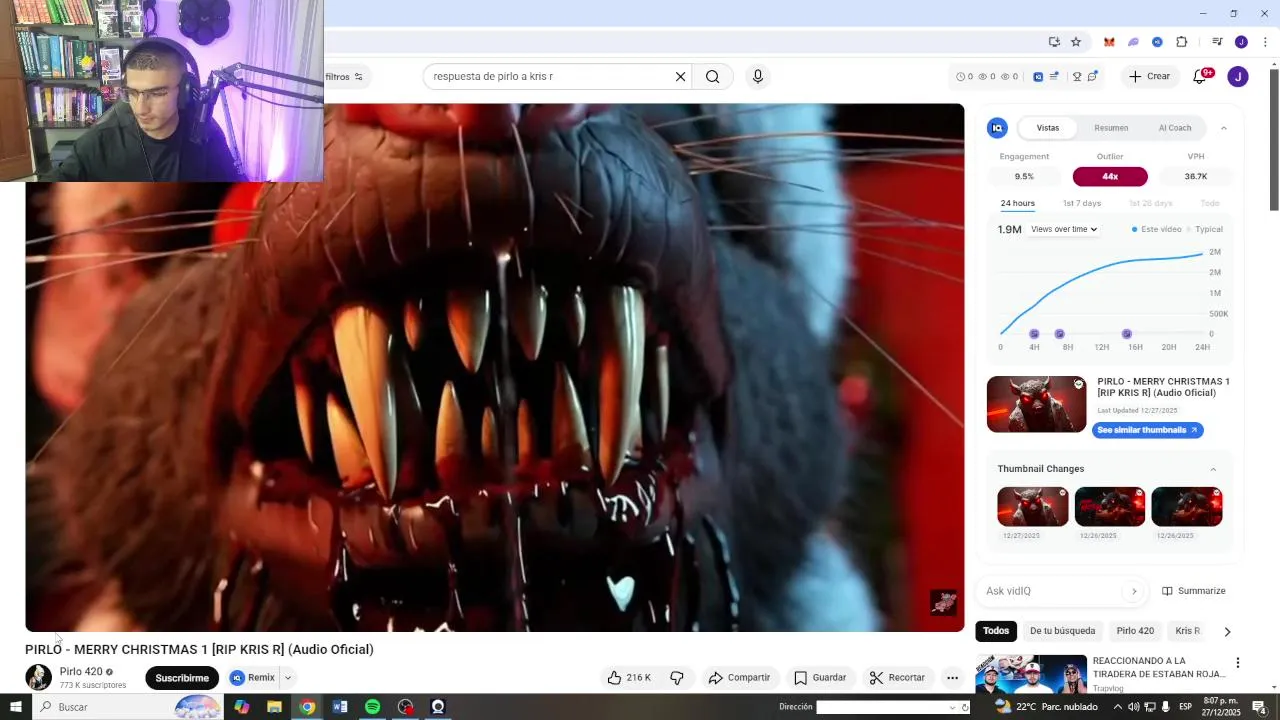Screen dimensions: 1280x720
Task: Click the 16H marker on the chart
Action: coord(1127,334)
